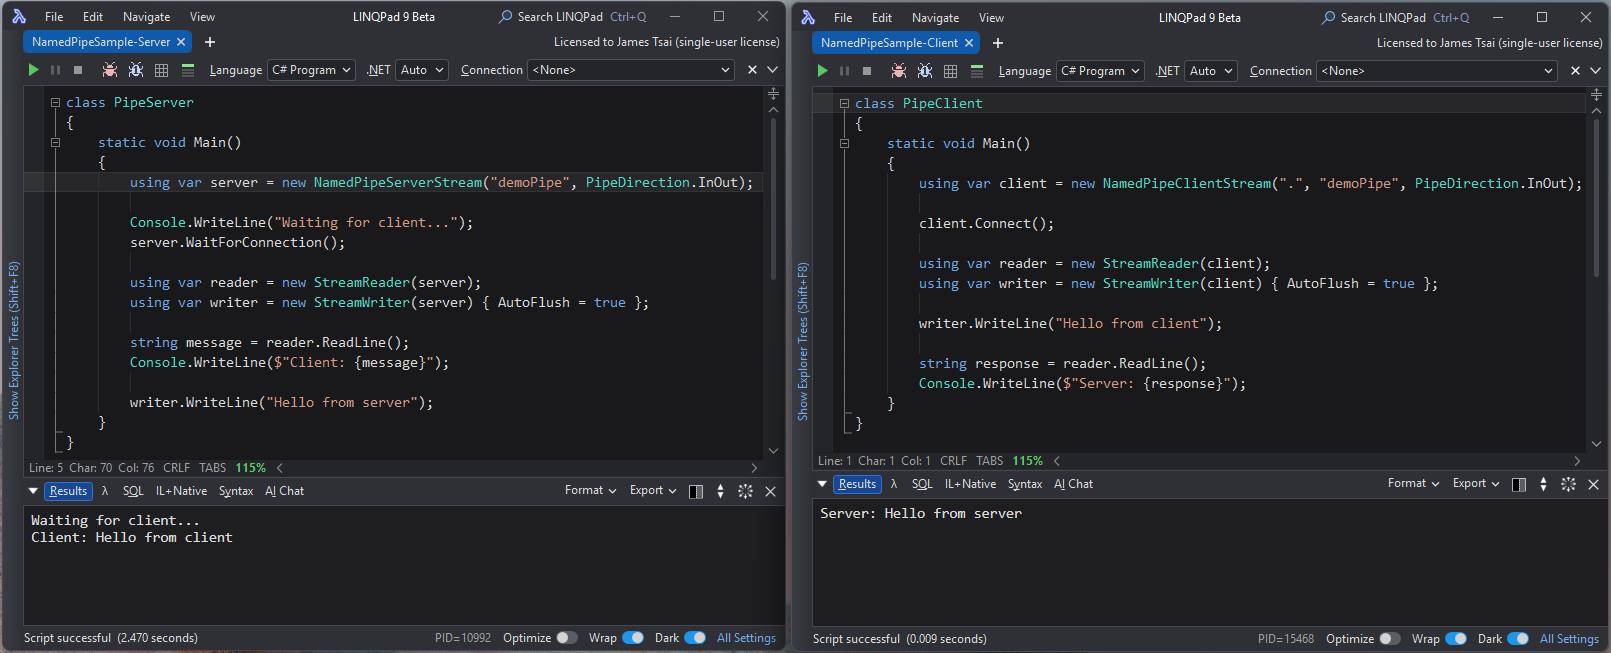This screenshot has height=653, width=1611.
Task: Click the Server results panel split layout icon
Action: pyautogui.click(x=696, y=491)
